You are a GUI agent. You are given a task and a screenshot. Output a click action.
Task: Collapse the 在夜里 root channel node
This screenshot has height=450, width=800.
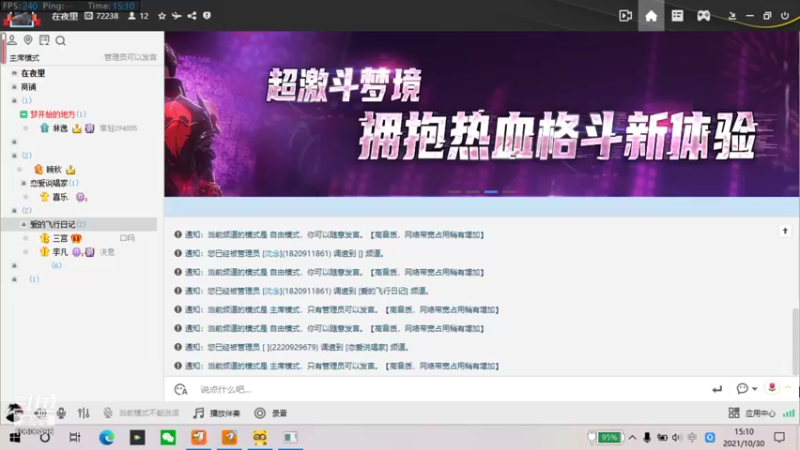click(x=14, y=73)
